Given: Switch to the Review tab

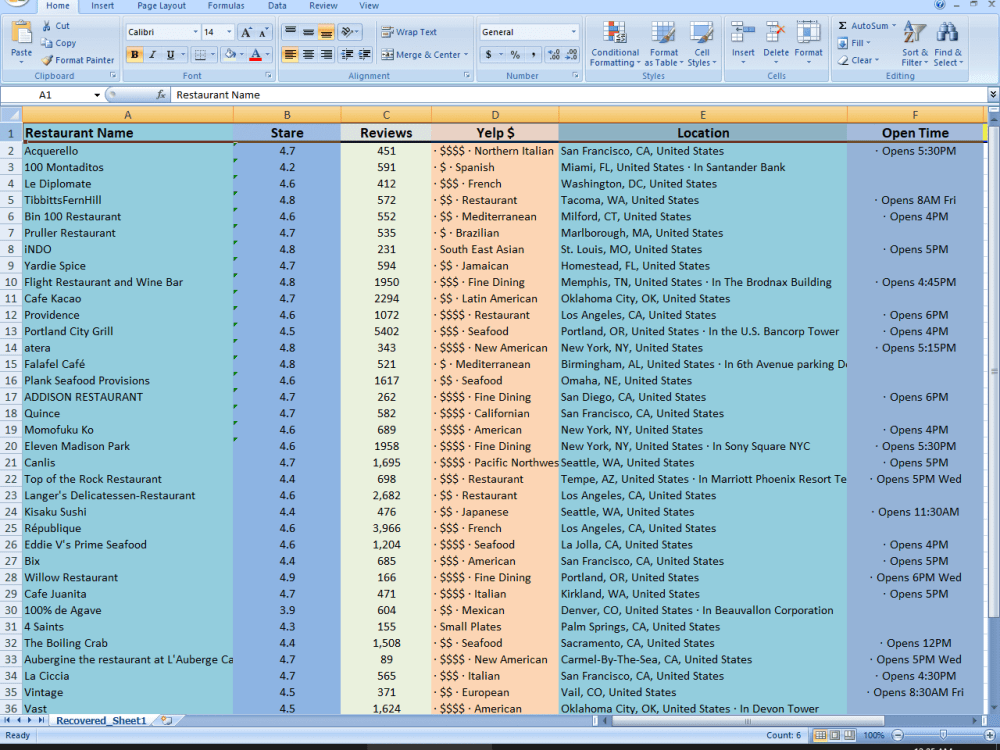Looking at the screenshot, I should tap(323, 6).
